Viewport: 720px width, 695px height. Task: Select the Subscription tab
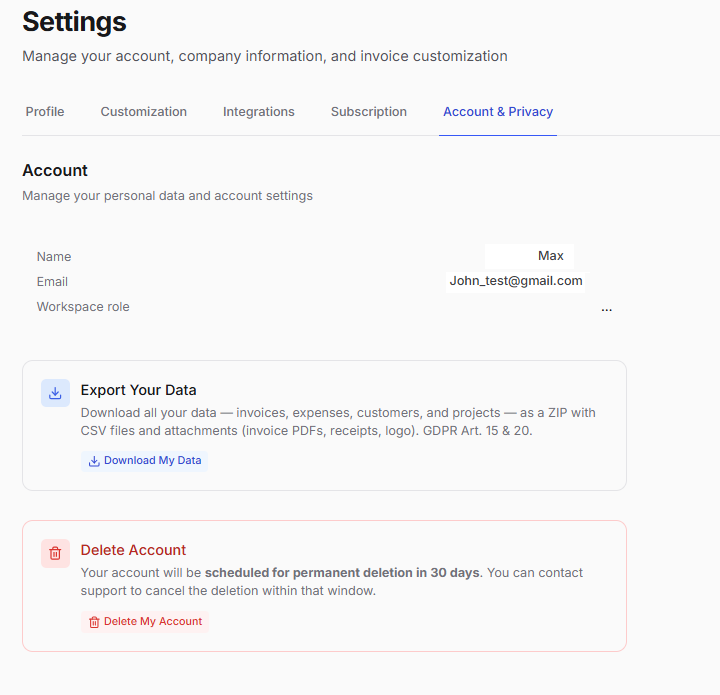coord(369,112)
